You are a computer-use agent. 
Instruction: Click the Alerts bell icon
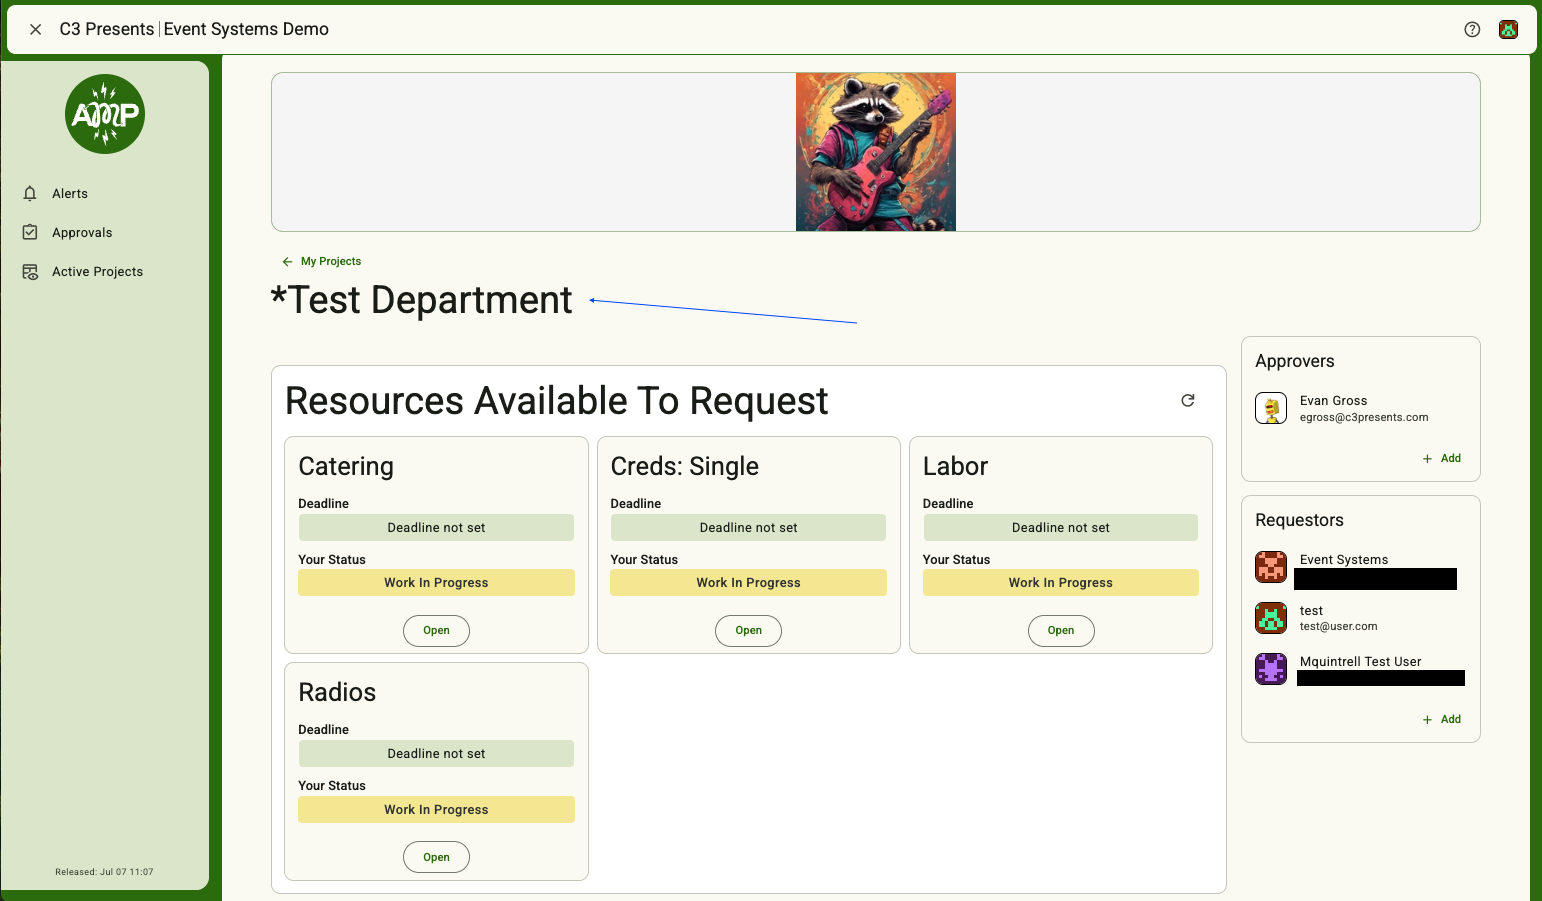point(30,193)
